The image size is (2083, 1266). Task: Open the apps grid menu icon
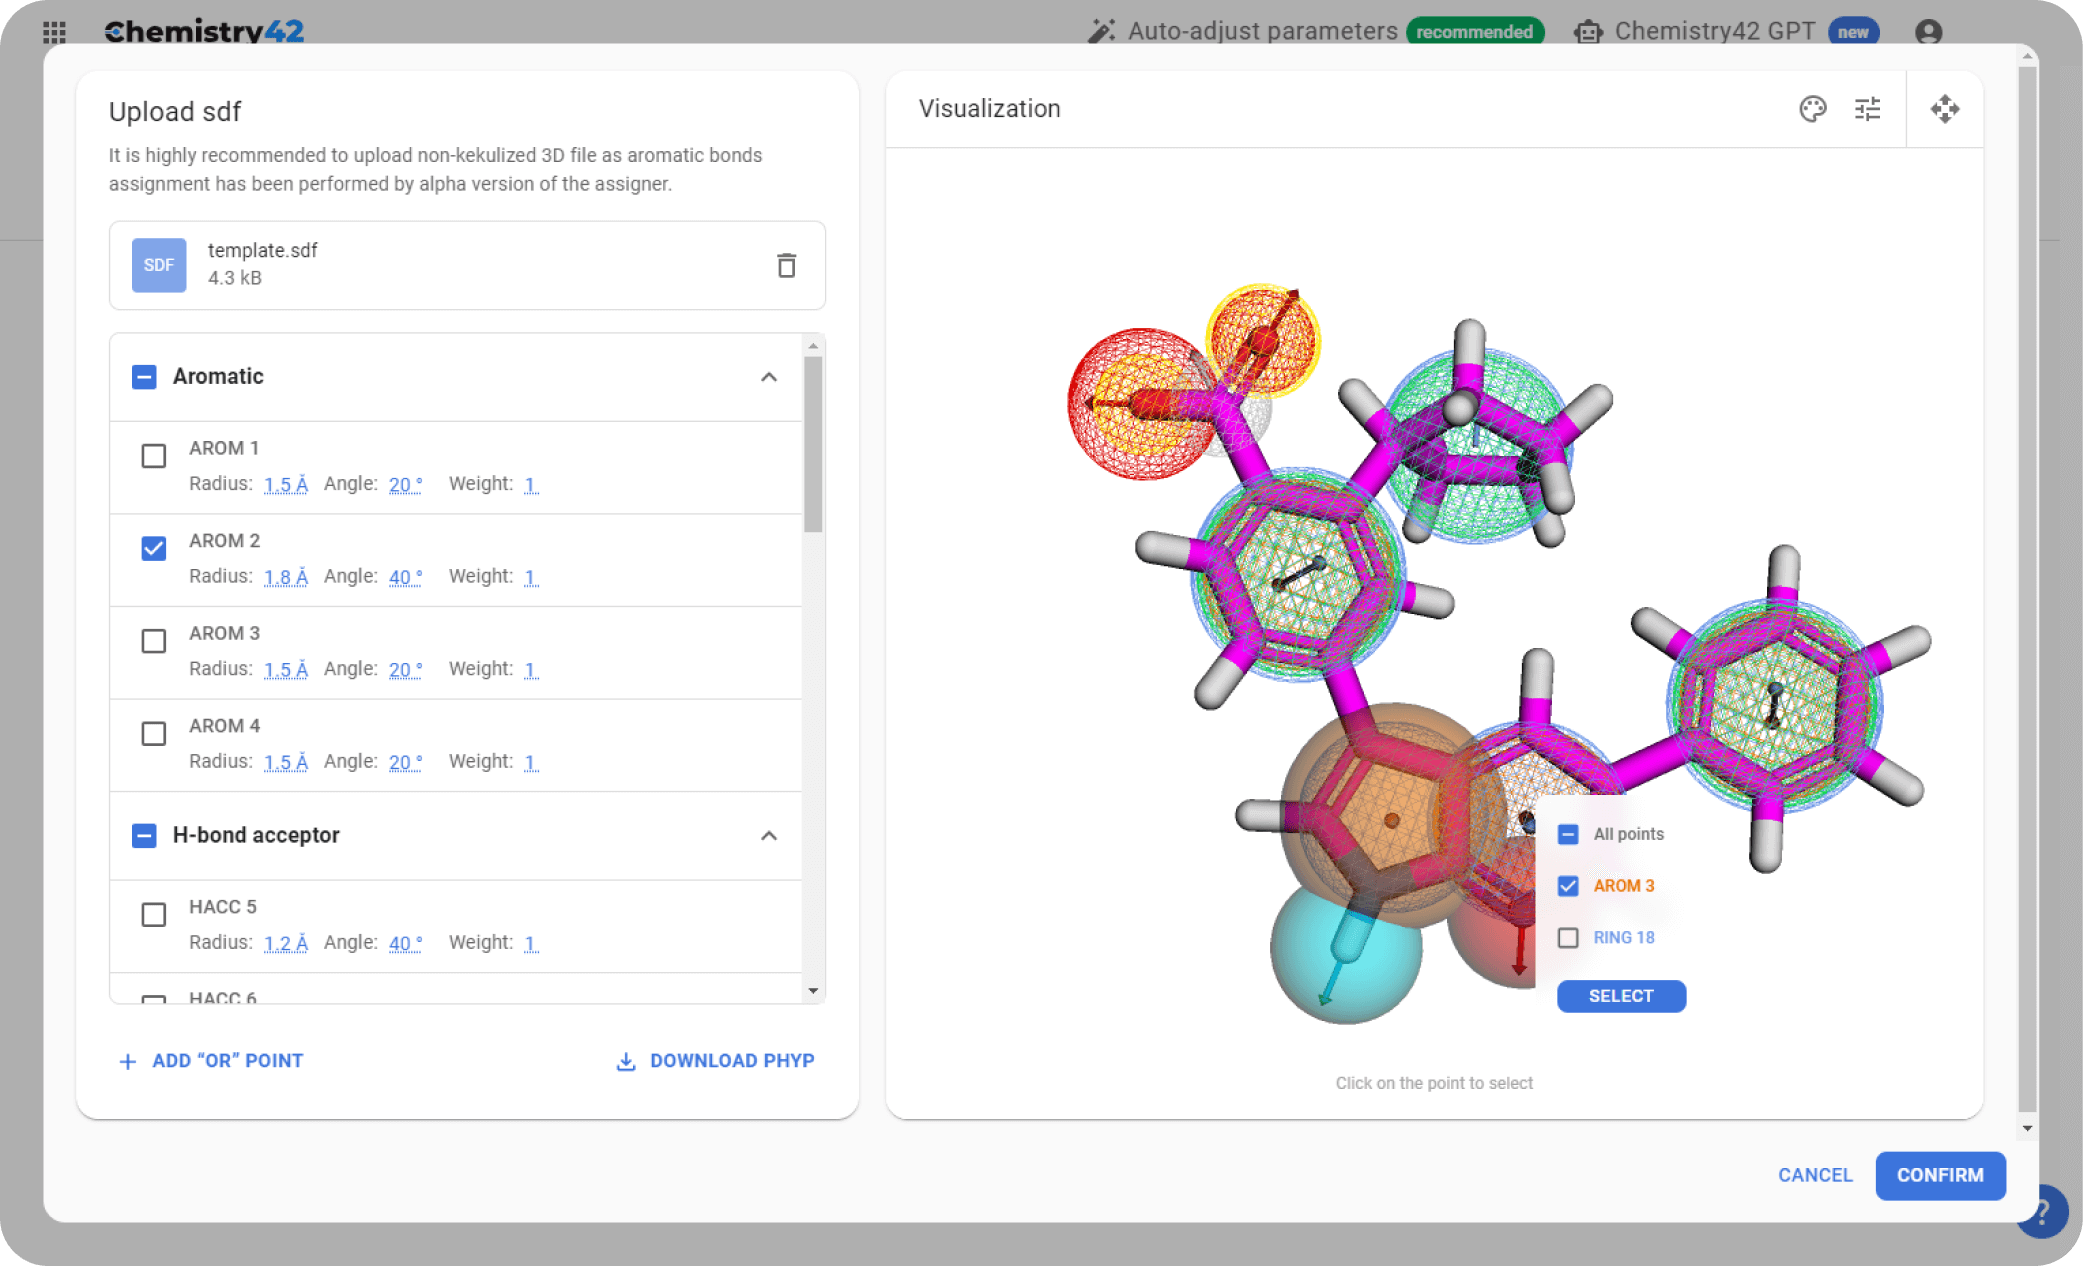pos(55,32)
